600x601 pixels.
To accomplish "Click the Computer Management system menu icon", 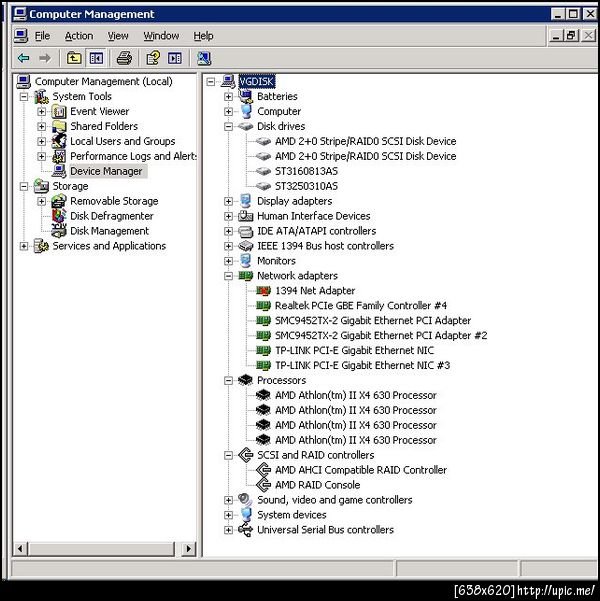I will point(19,14).
